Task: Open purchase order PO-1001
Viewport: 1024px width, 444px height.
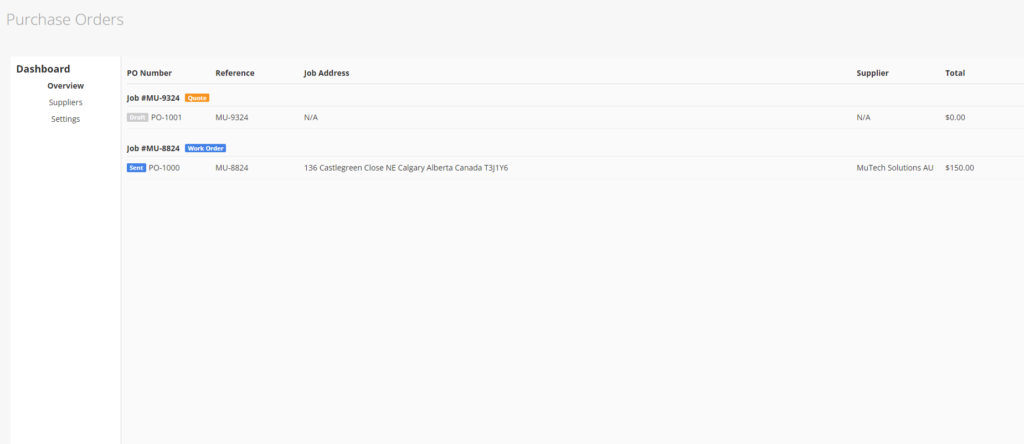Action: [x=166, y=118]
